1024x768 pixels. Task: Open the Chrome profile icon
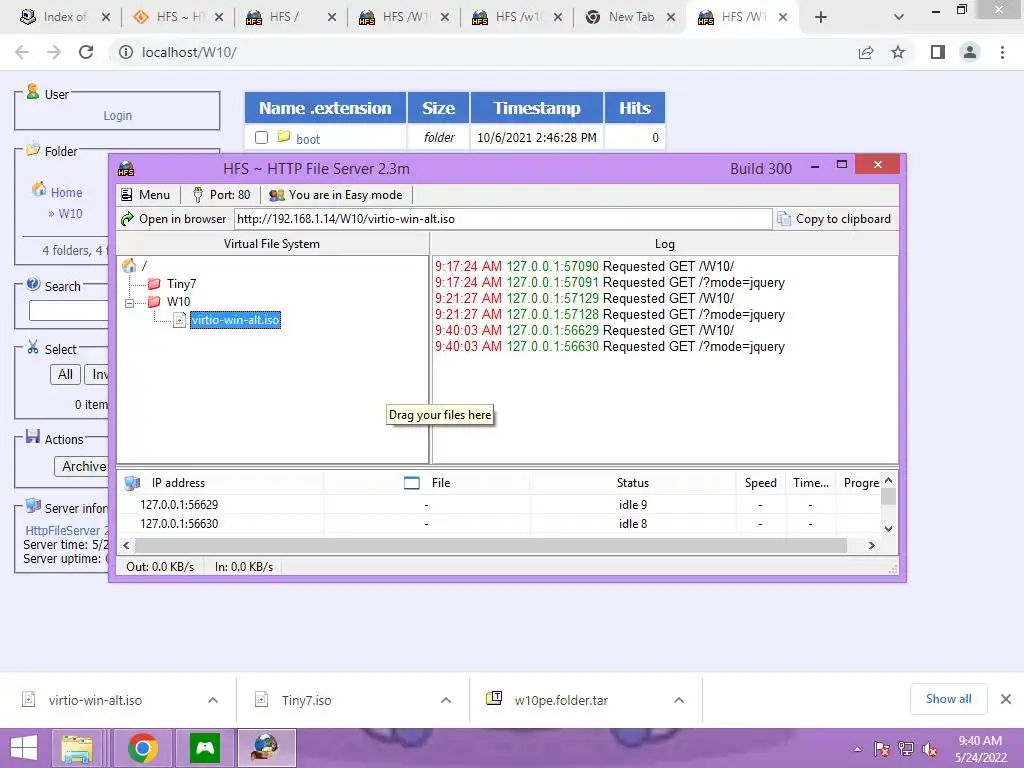tap(970, 52)
